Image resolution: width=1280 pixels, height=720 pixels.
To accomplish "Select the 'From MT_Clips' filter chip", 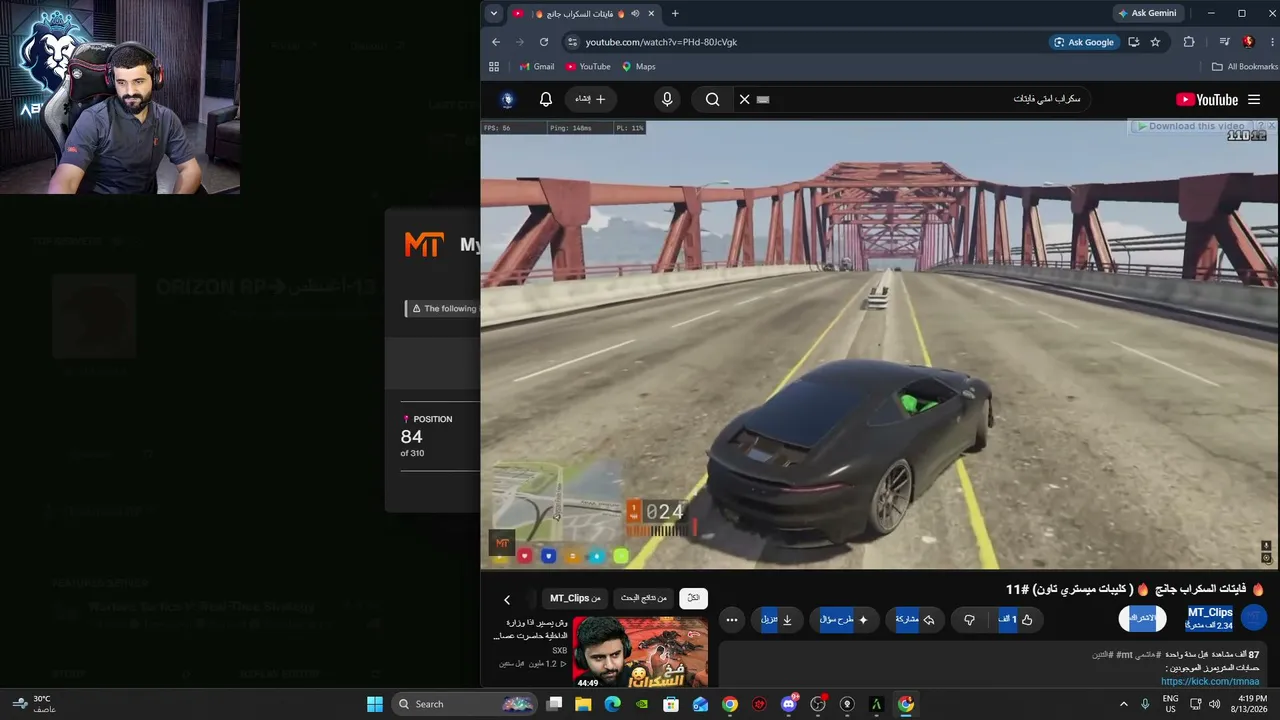I will [575, 598].
